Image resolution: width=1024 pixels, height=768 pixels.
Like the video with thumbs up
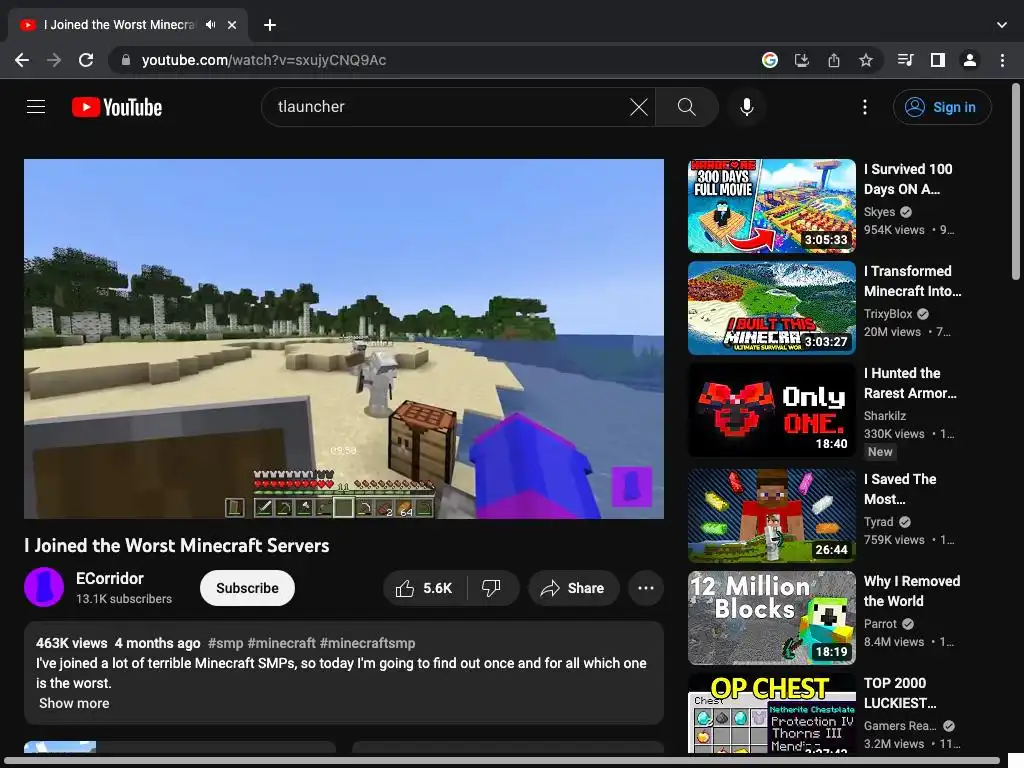tap(424, 588)
